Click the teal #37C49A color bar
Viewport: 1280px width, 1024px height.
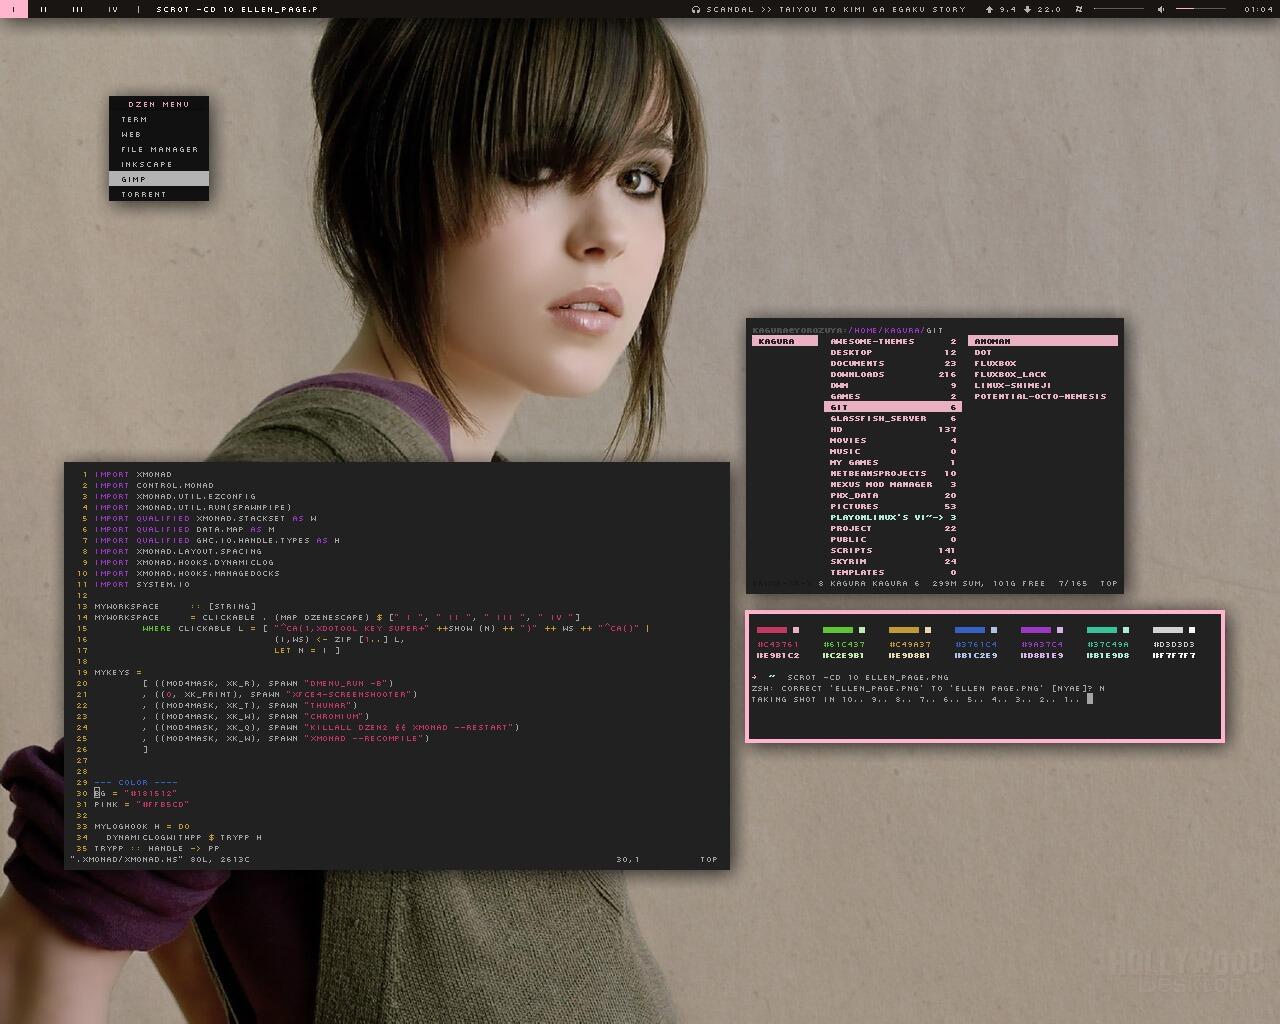(1102, 630)
